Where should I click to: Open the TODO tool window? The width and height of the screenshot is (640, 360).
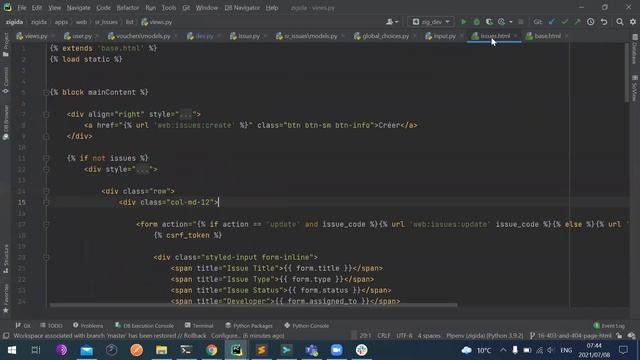[51, 326]
